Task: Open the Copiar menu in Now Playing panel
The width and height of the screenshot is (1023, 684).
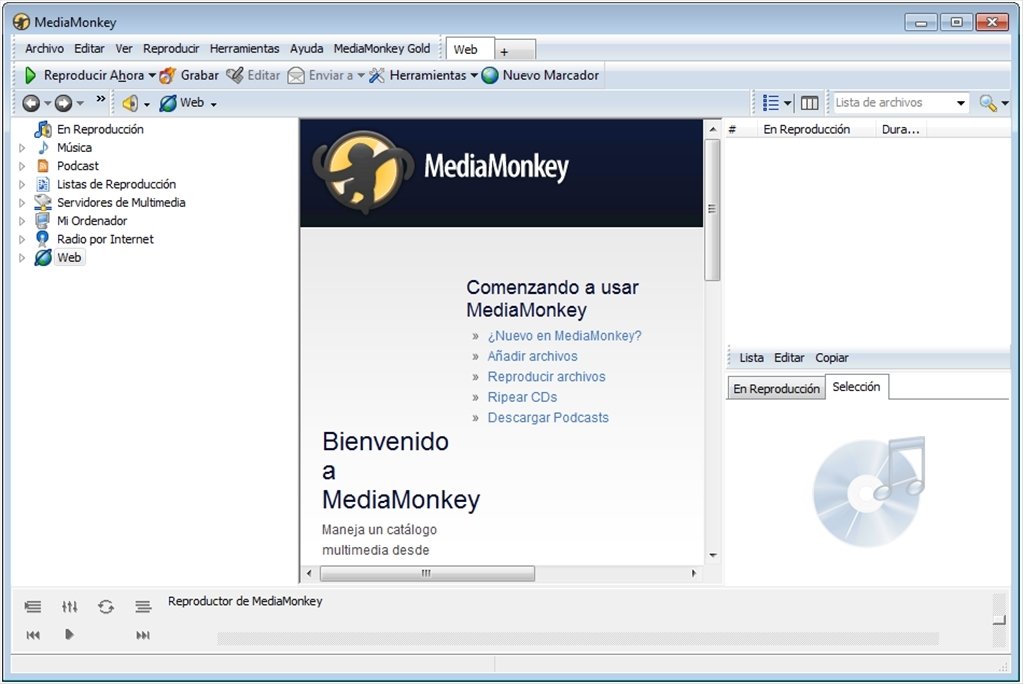Action: tap(832, 358)
